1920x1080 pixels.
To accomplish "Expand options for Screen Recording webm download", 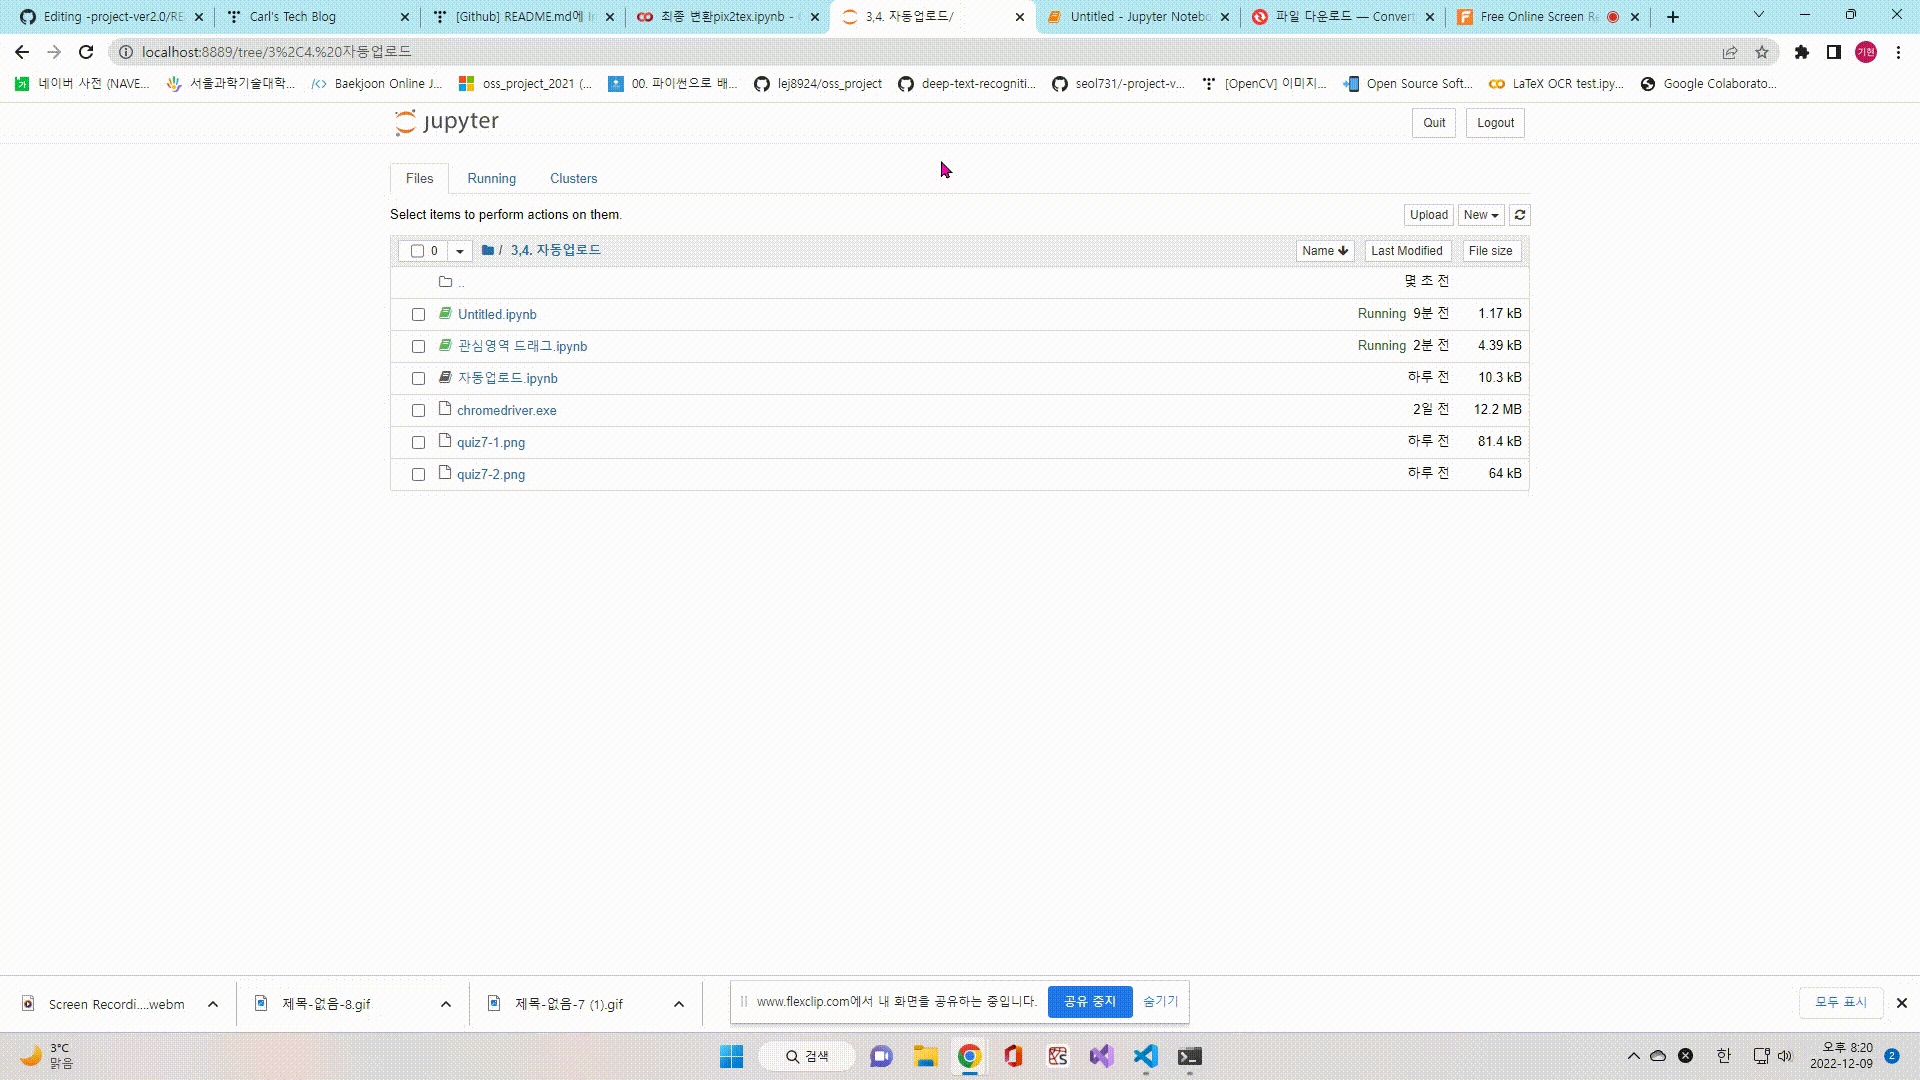I will 213,1004.
